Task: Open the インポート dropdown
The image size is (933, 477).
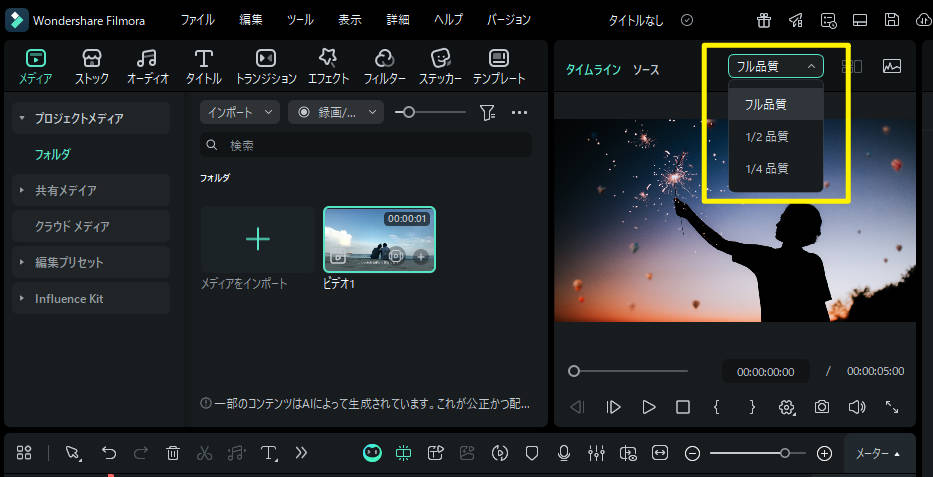Action: (x=240, y=112)
